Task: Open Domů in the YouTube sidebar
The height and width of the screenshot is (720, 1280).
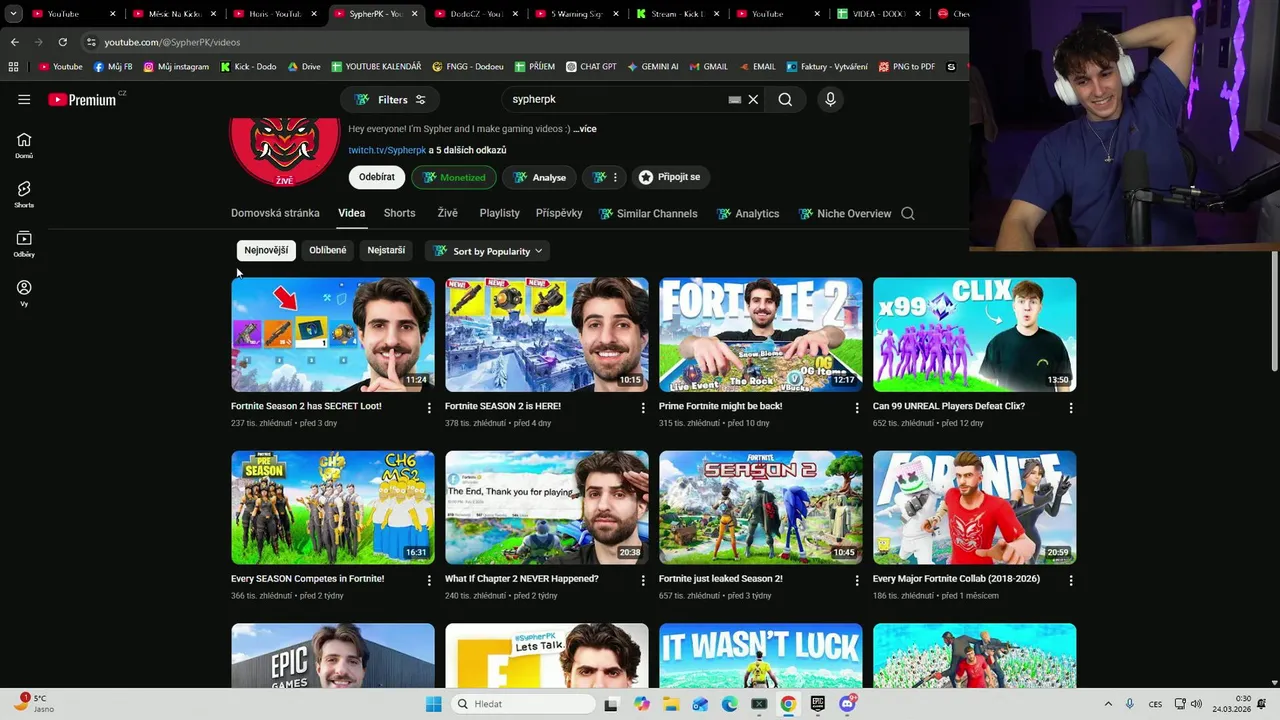Action: tap(24, 146)
